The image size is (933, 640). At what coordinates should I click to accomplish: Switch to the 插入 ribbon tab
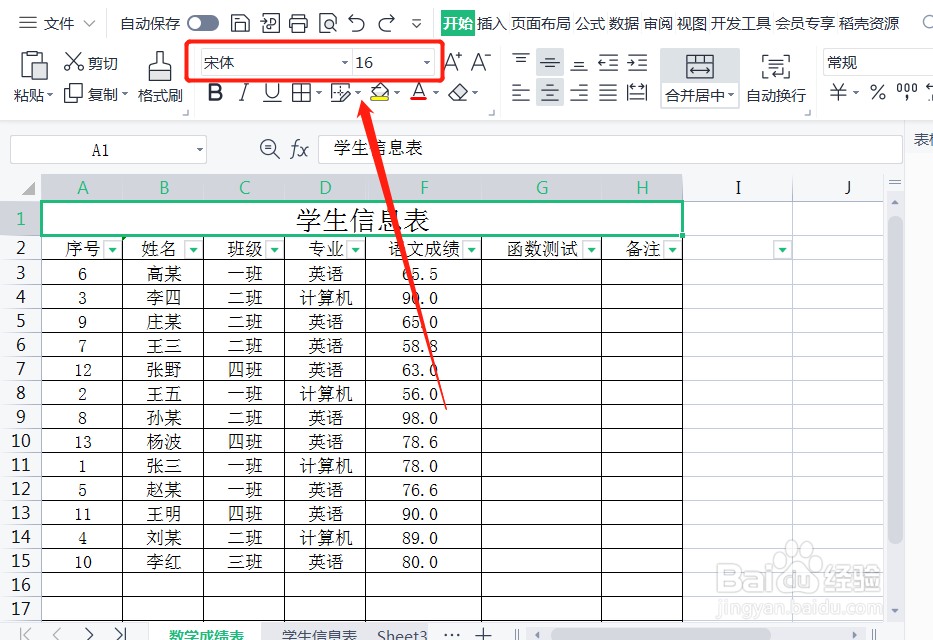pyautogui.click(x=489, y=22)
